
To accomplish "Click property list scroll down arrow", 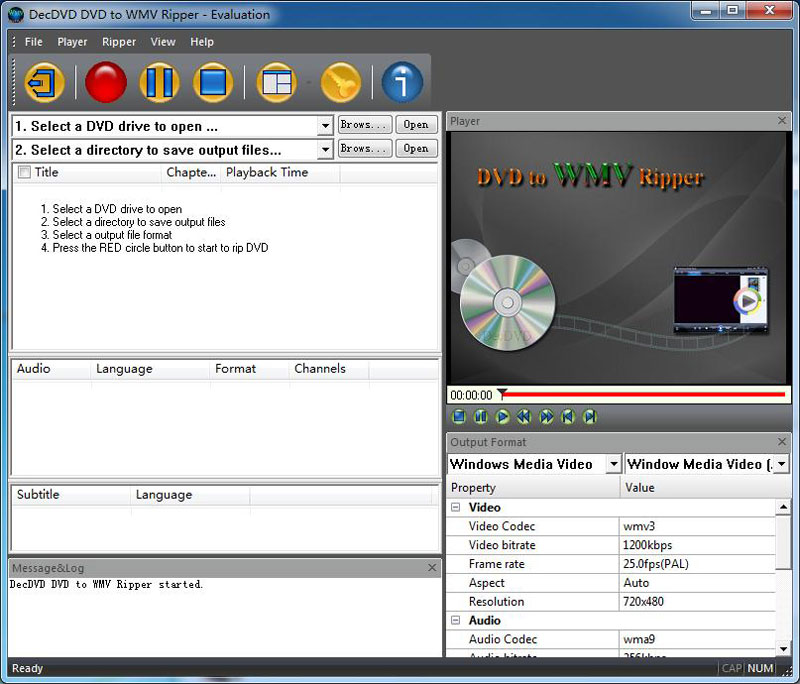I will click(x=783, y=649).
